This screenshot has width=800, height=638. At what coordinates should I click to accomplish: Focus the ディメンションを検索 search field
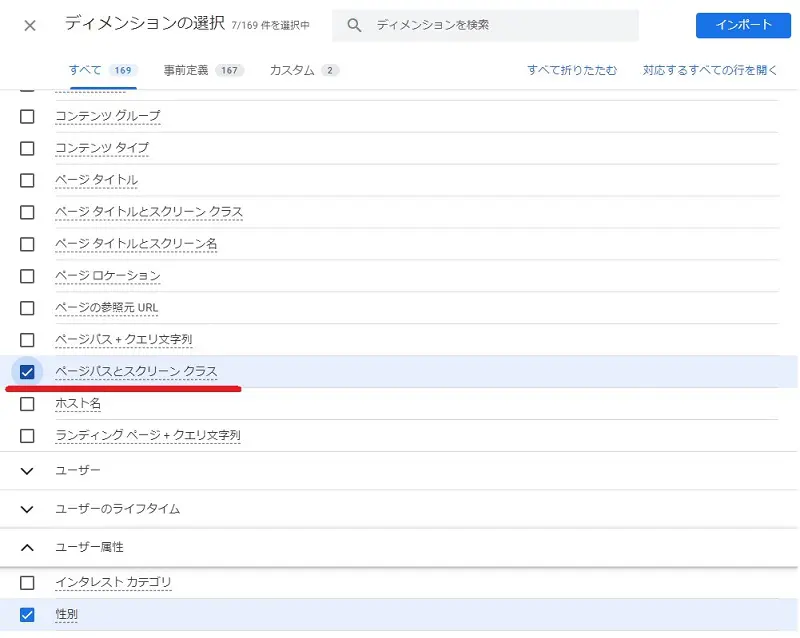tap(485, 25)
